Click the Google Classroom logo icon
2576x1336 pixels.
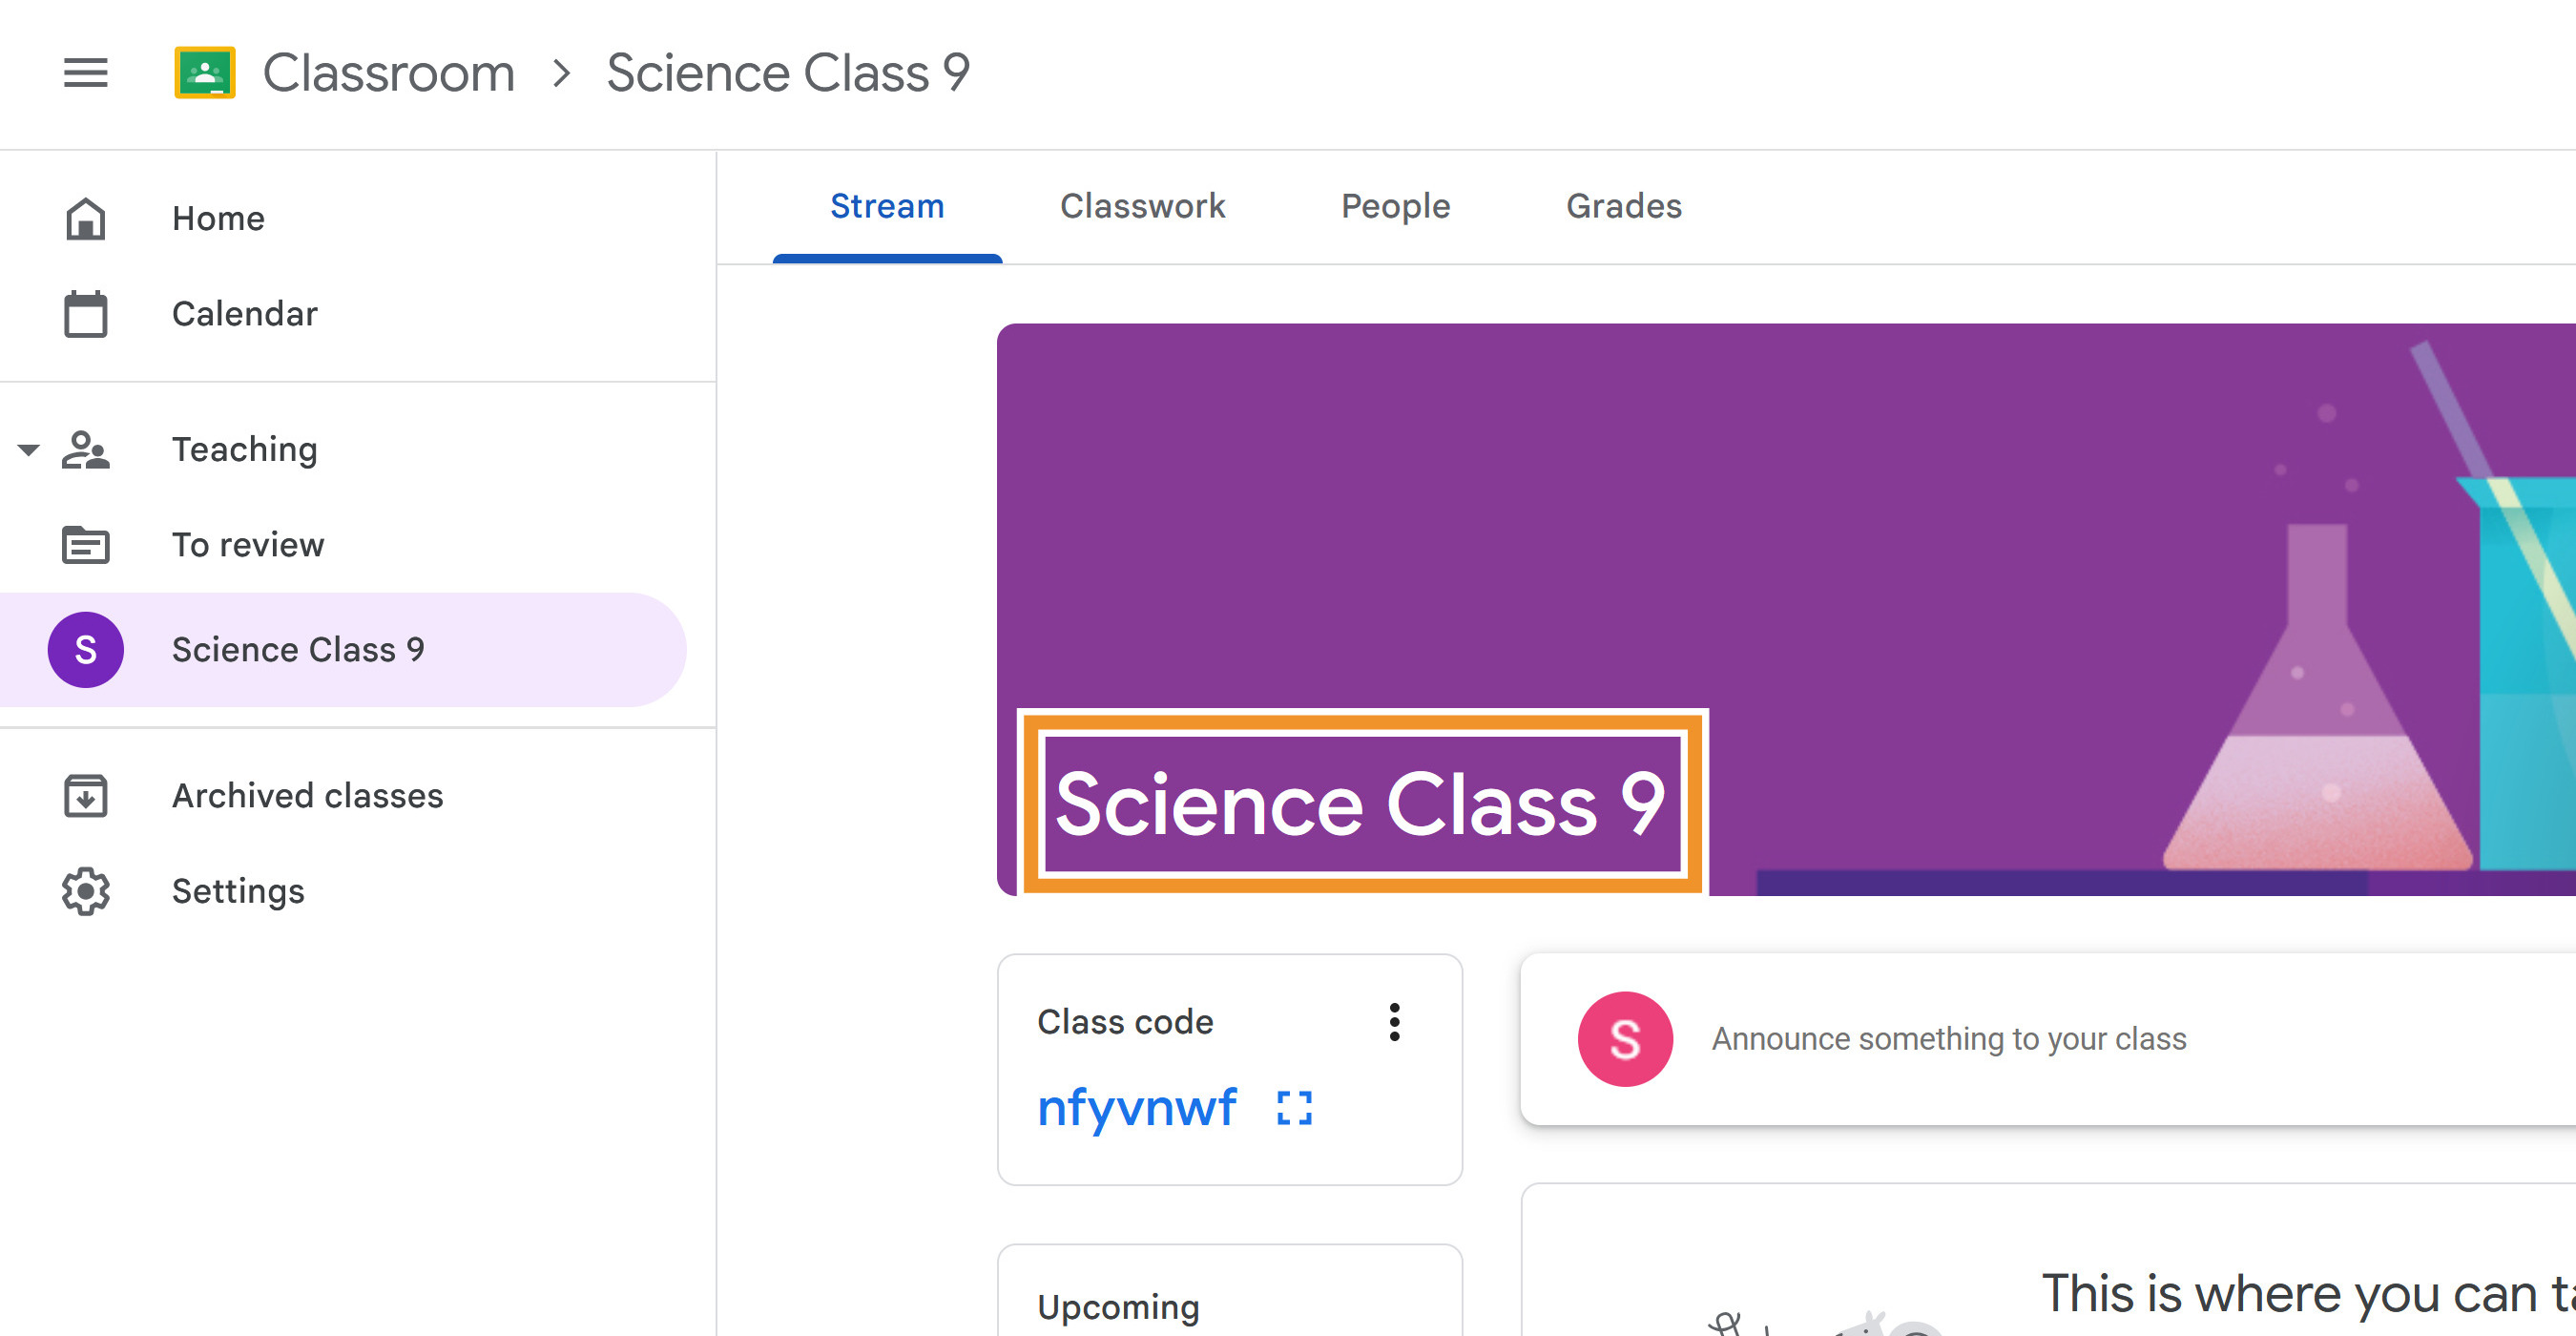pyautogui.click(x=205, y=73)
